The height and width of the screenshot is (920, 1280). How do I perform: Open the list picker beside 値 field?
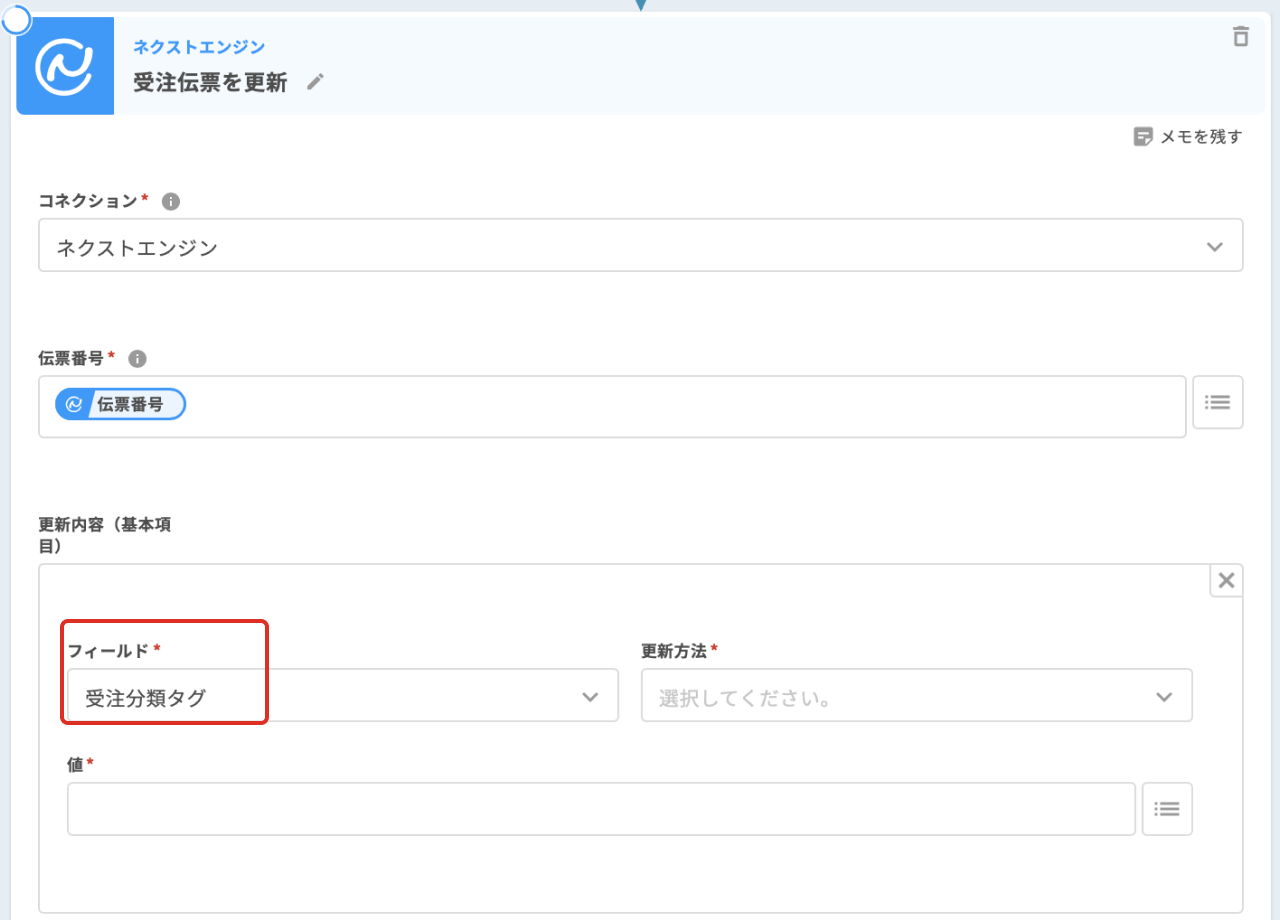(x=1167, y=808)
